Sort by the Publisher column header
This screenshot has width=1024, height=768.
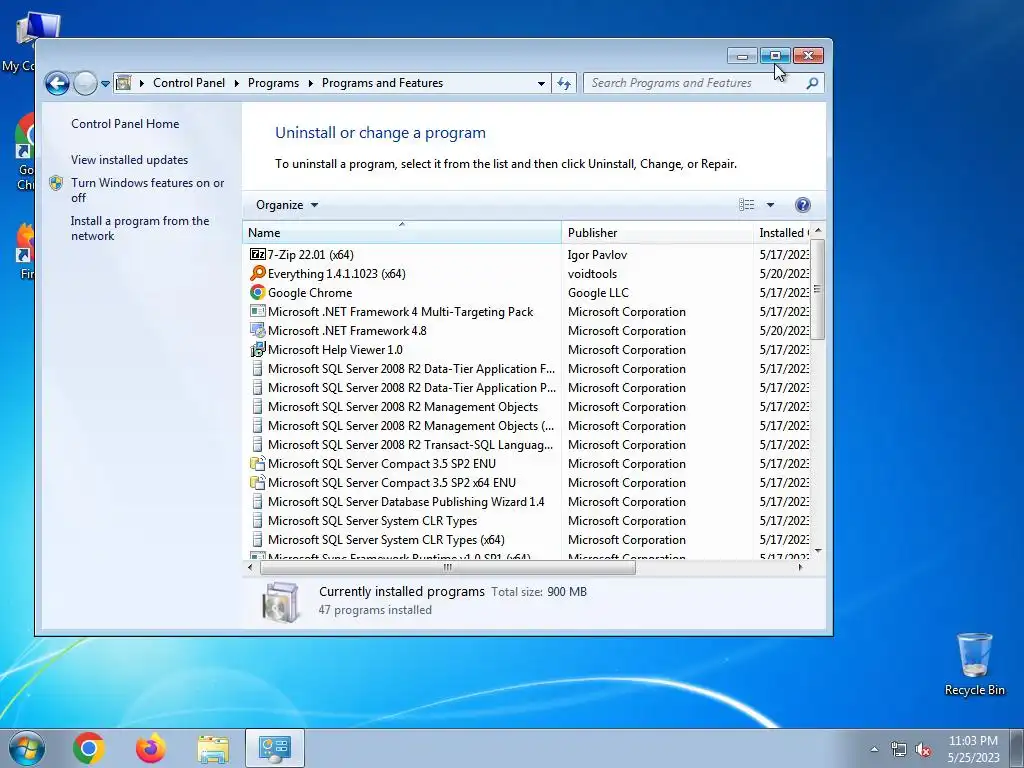(657, 232)
